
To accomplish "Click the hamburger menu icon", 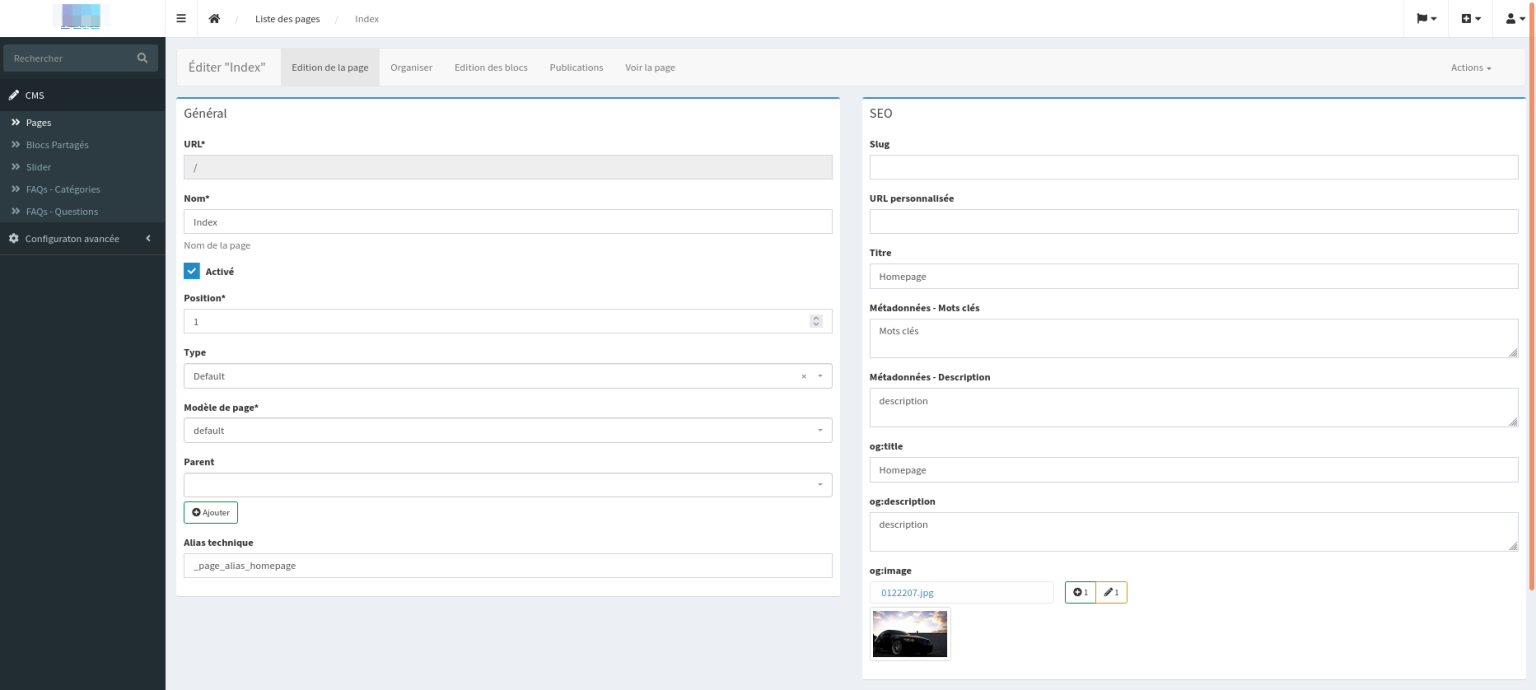I will tap(181, 19).
